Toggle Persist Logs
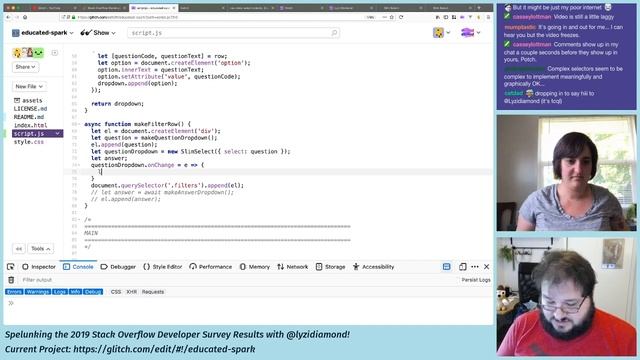The width and height of the screenshot is (640, 360). [x=476, y=280]
